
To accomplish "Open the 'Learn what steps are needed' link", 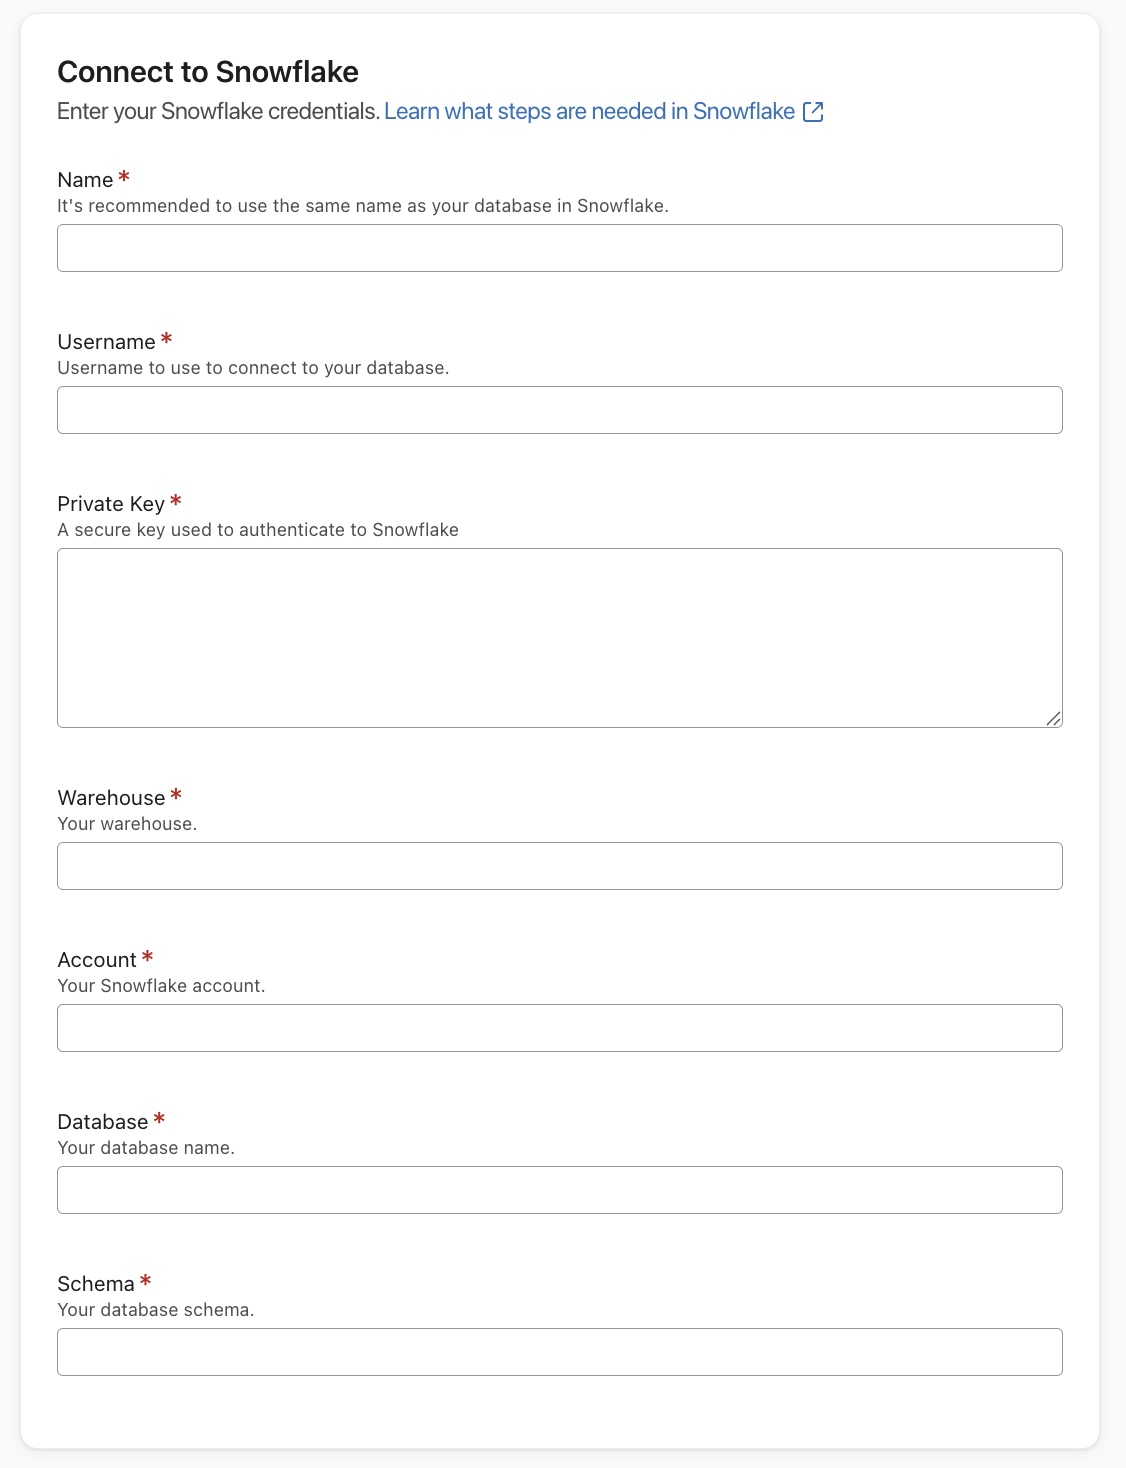I will [x=589, y=112].
